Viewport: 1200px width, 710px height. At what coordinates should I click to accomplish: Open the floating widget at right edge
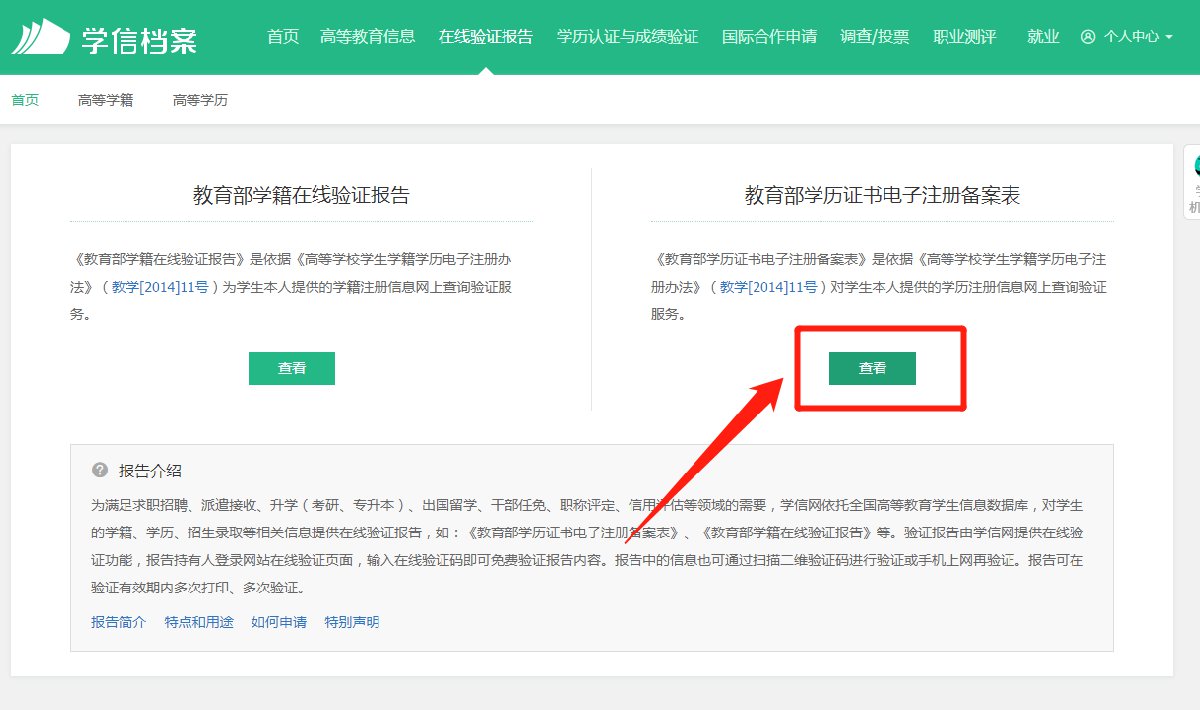point(1192,182)
